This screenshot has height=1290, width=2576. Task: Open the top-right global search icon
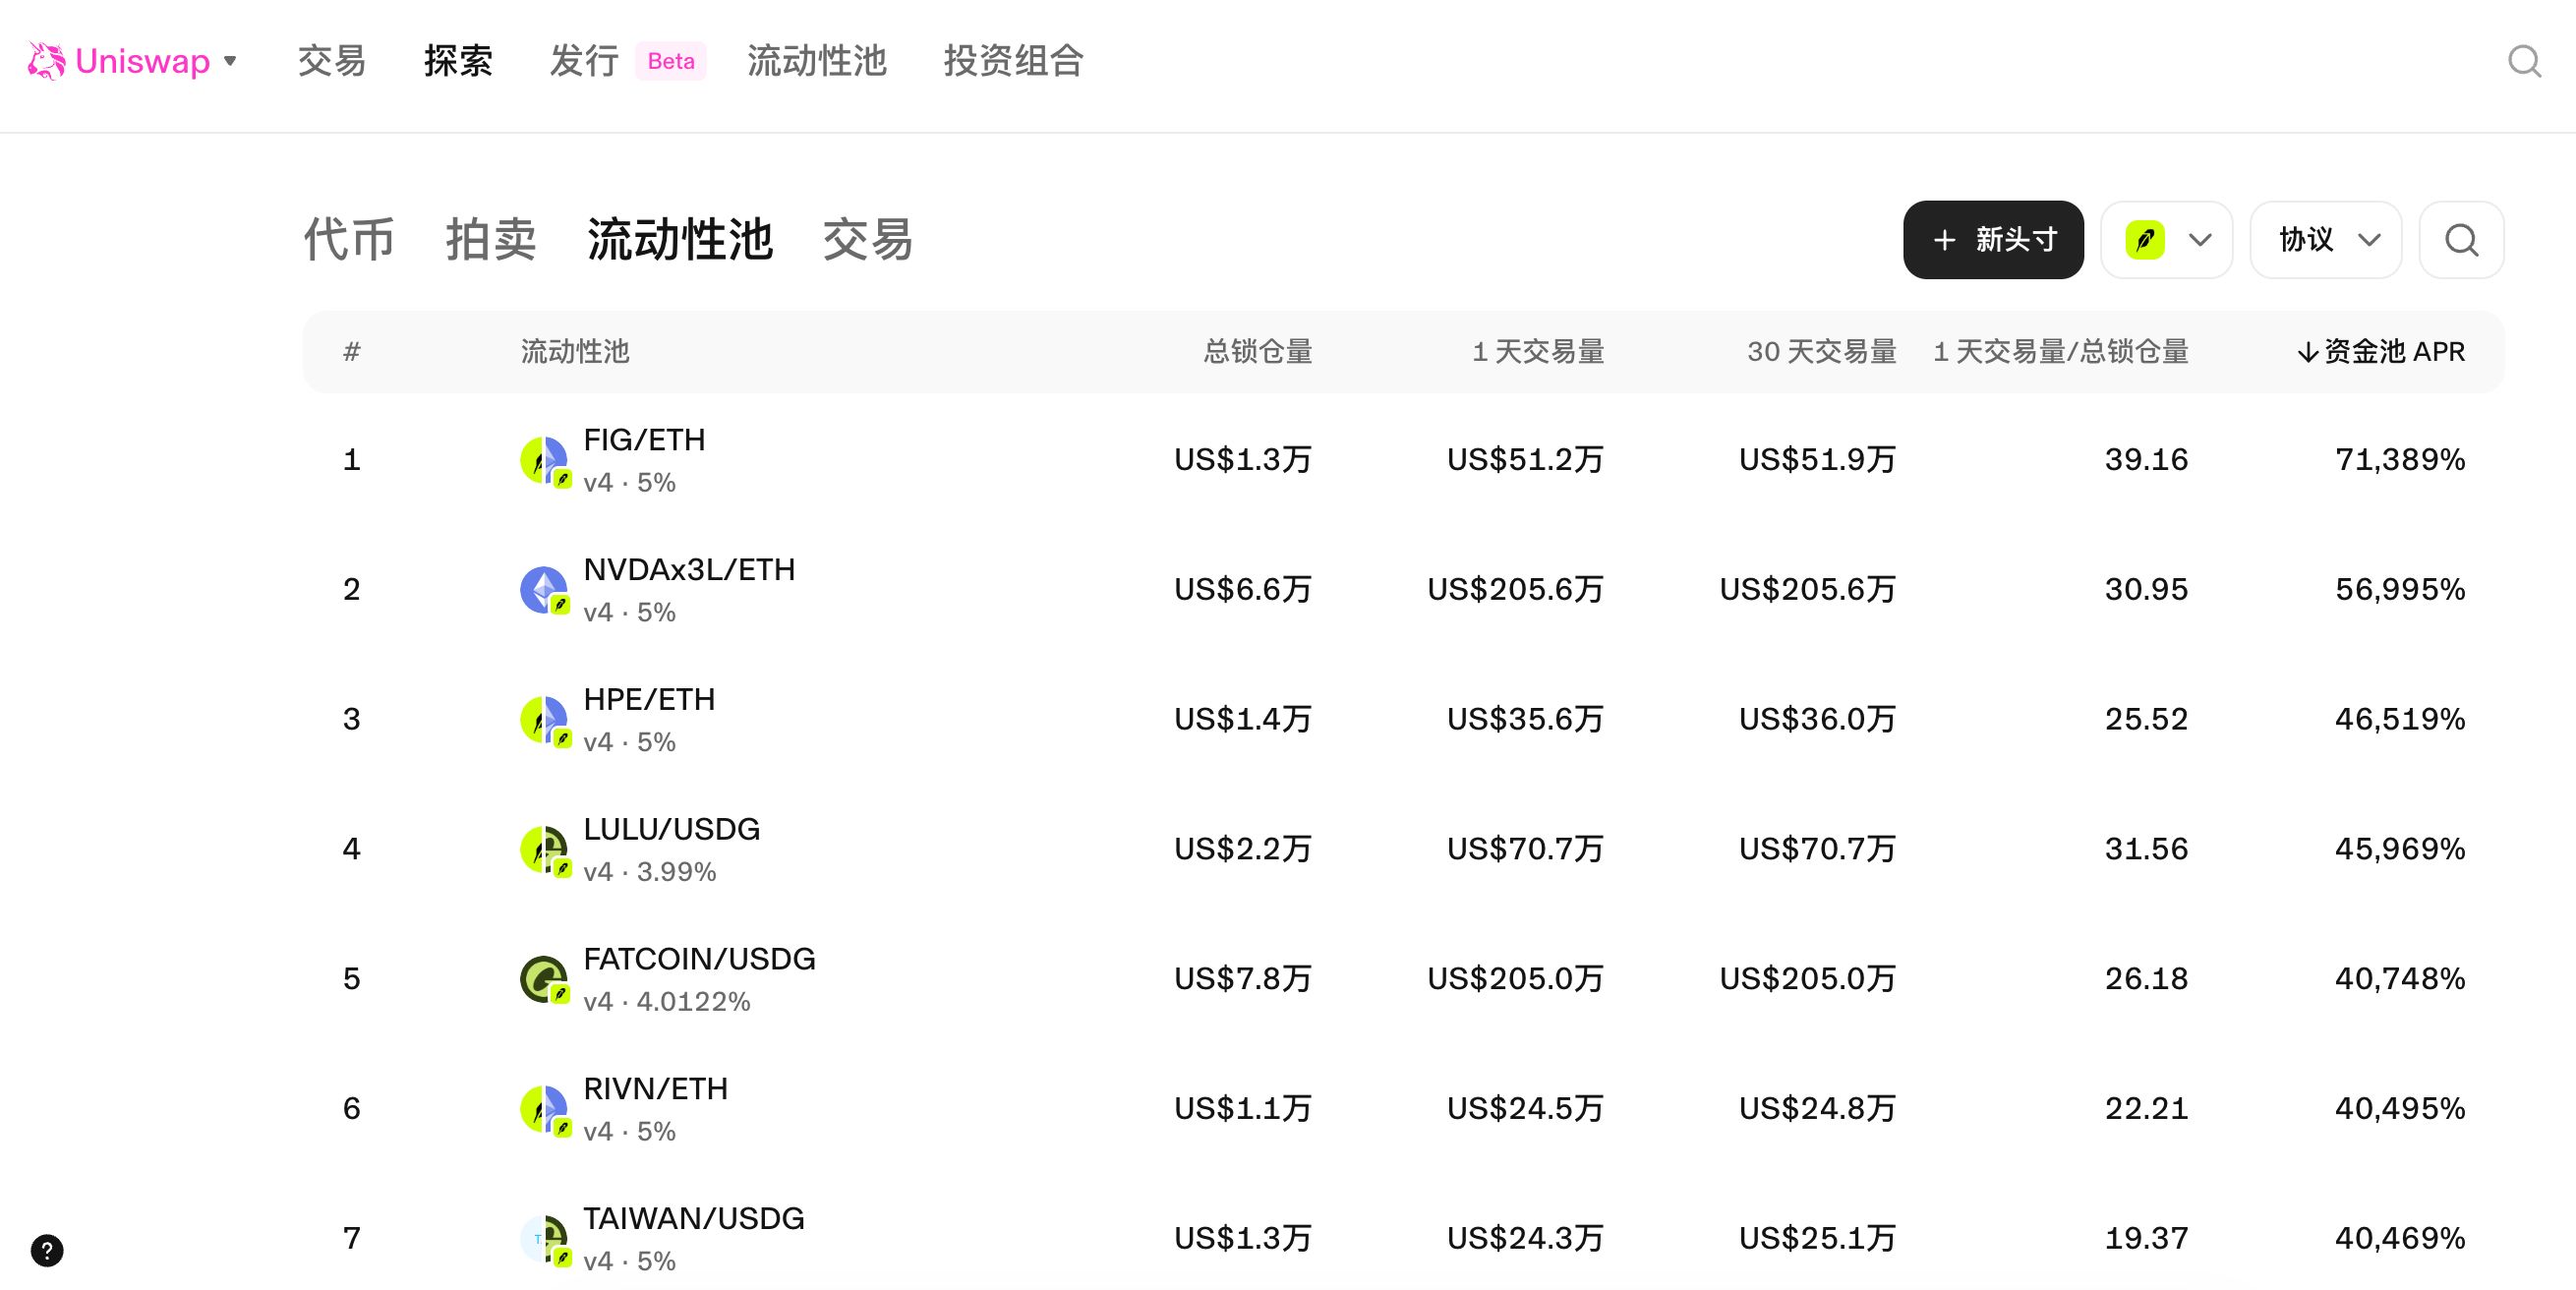pyautogui.click(x=2525, y=61)
